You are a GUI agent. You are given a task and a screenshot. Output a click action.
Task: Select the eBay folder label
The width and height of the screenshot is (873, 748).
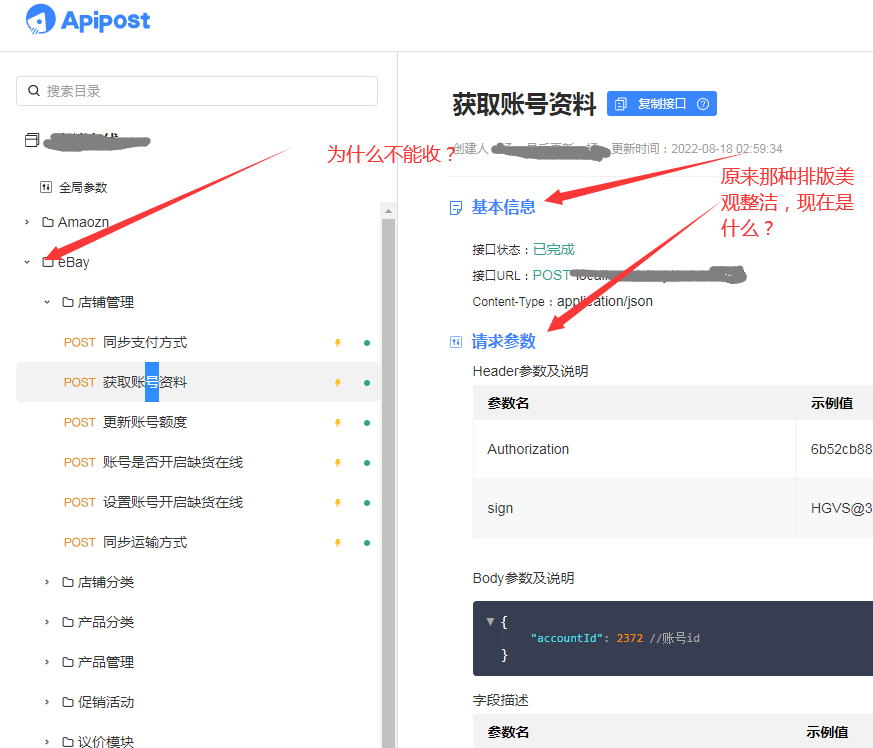tap(73, 262)
